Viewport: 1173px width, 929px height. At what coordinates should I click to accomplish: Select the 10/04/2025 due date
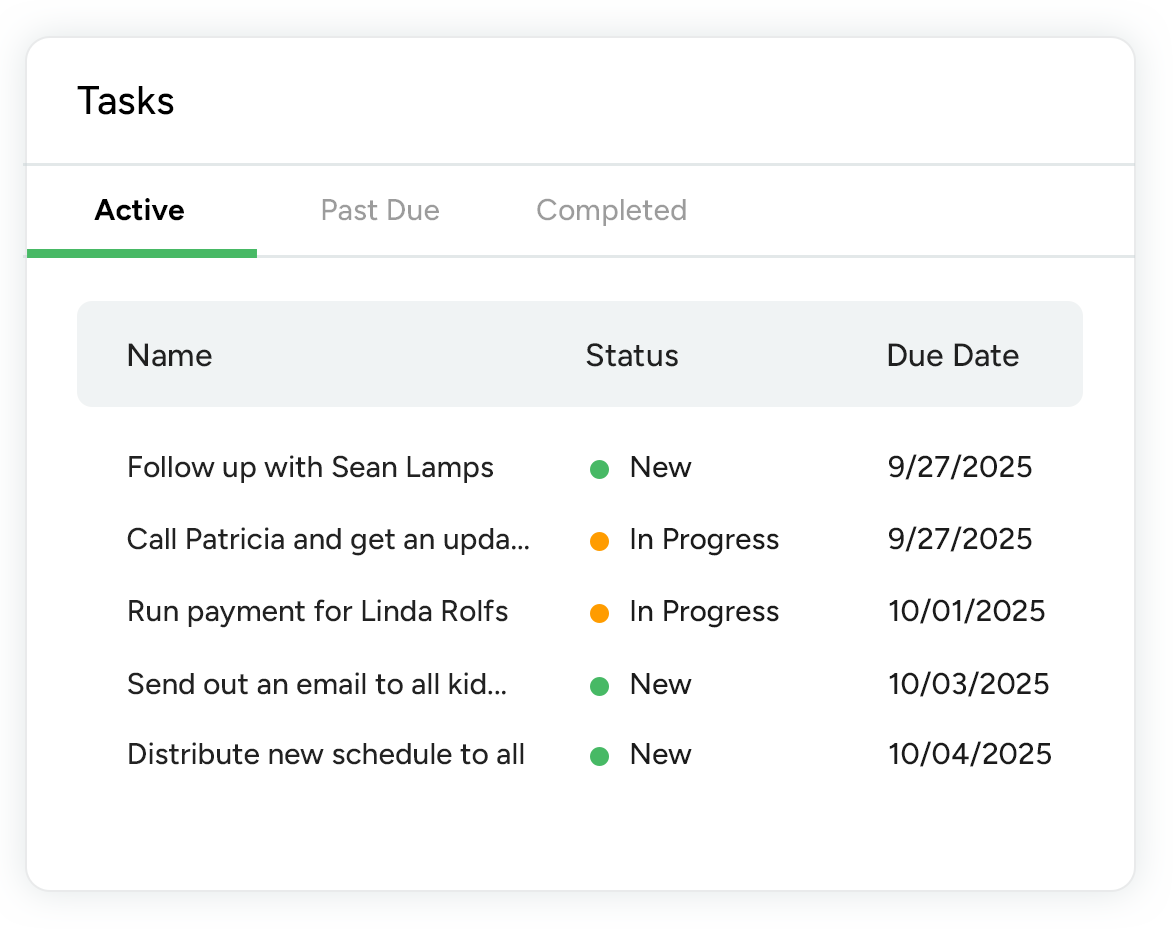969,755
